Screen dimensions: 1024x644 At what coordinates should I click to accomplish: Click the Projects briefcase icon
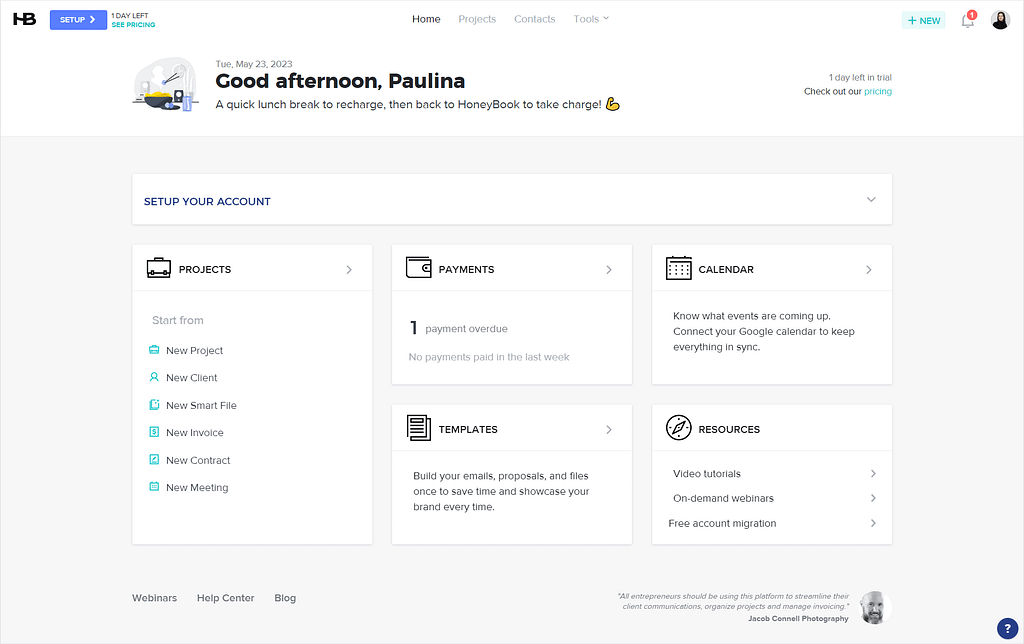click(159, 268)
